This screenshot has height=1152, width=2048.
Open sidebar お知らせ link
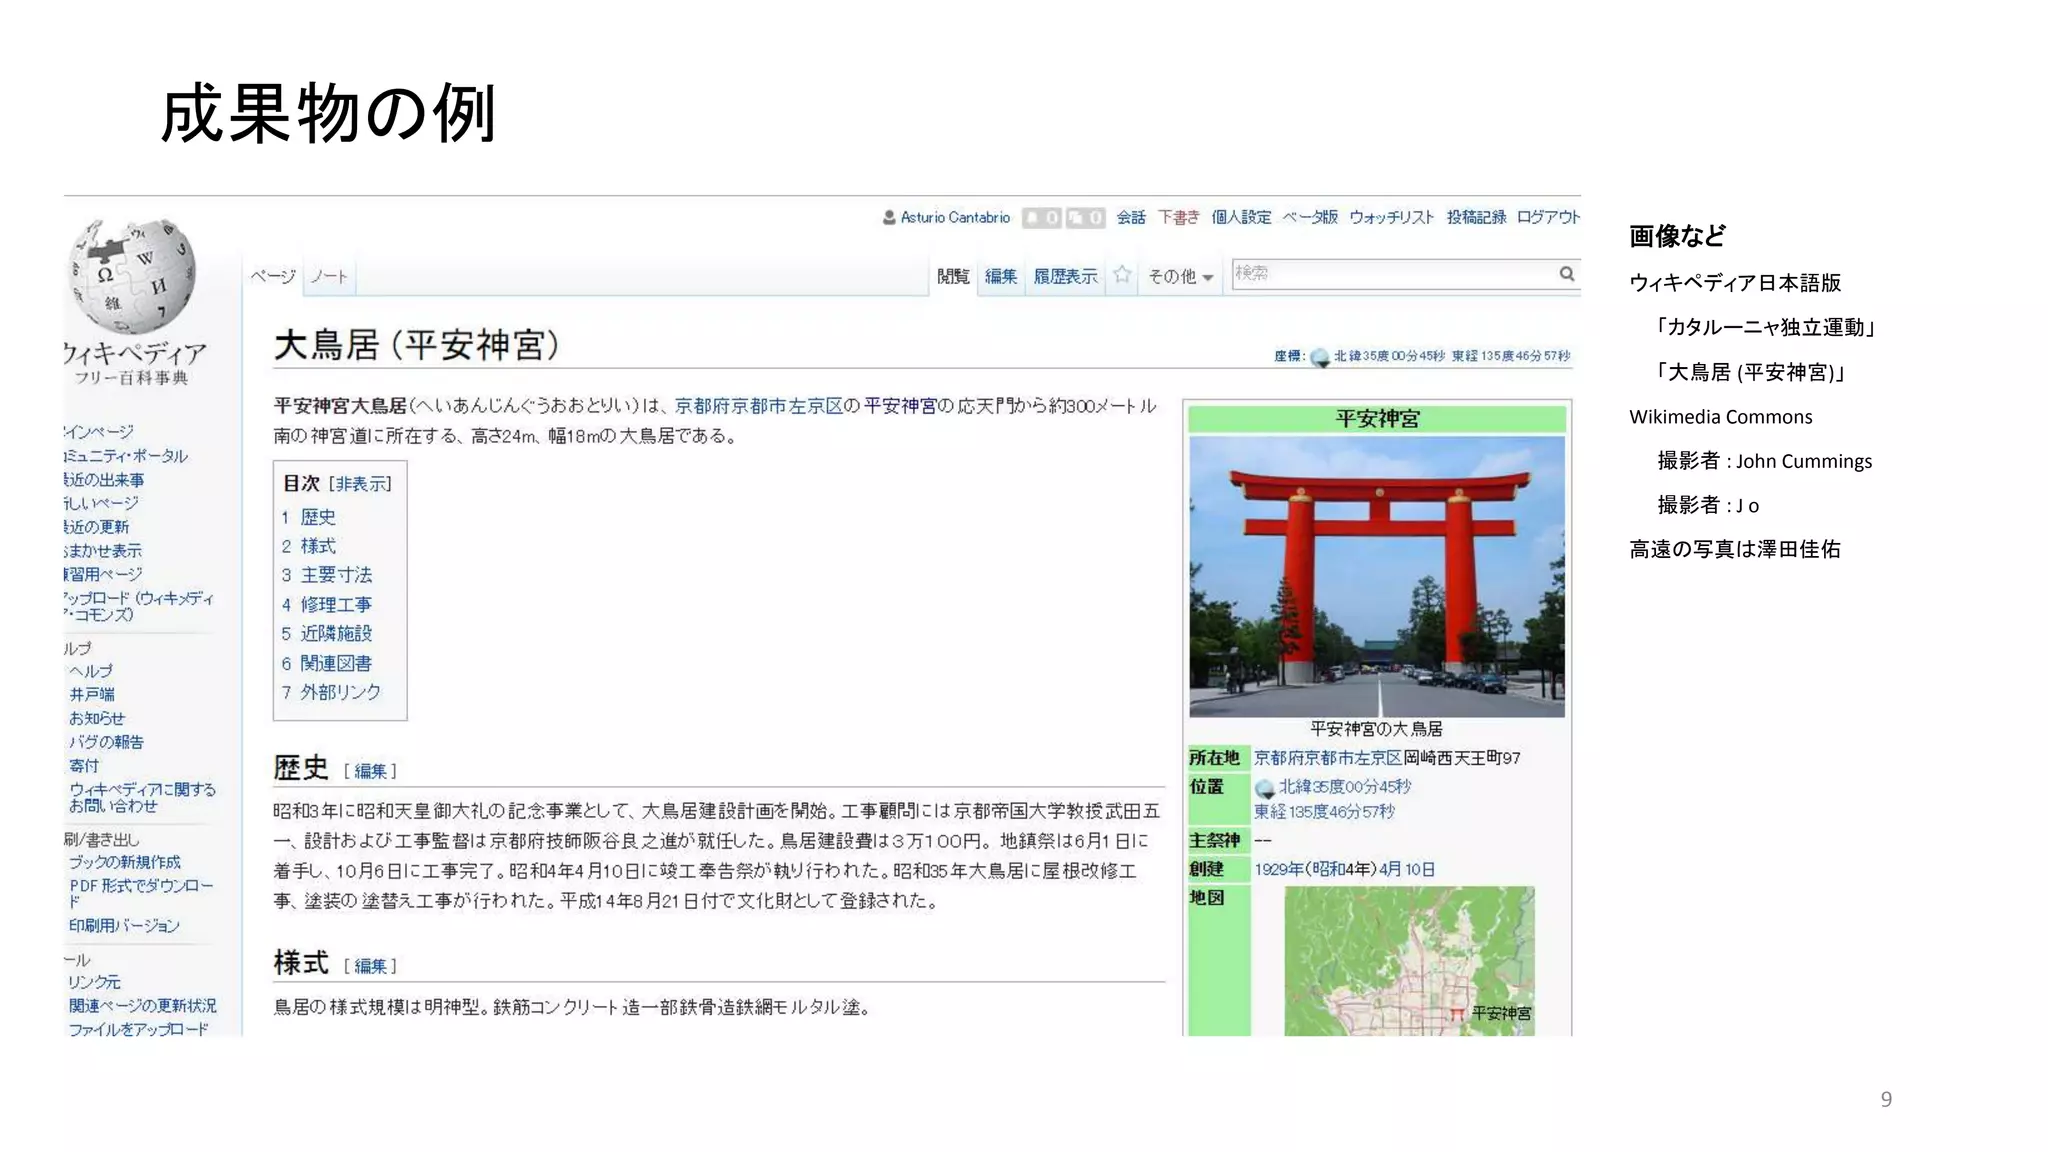97,718
